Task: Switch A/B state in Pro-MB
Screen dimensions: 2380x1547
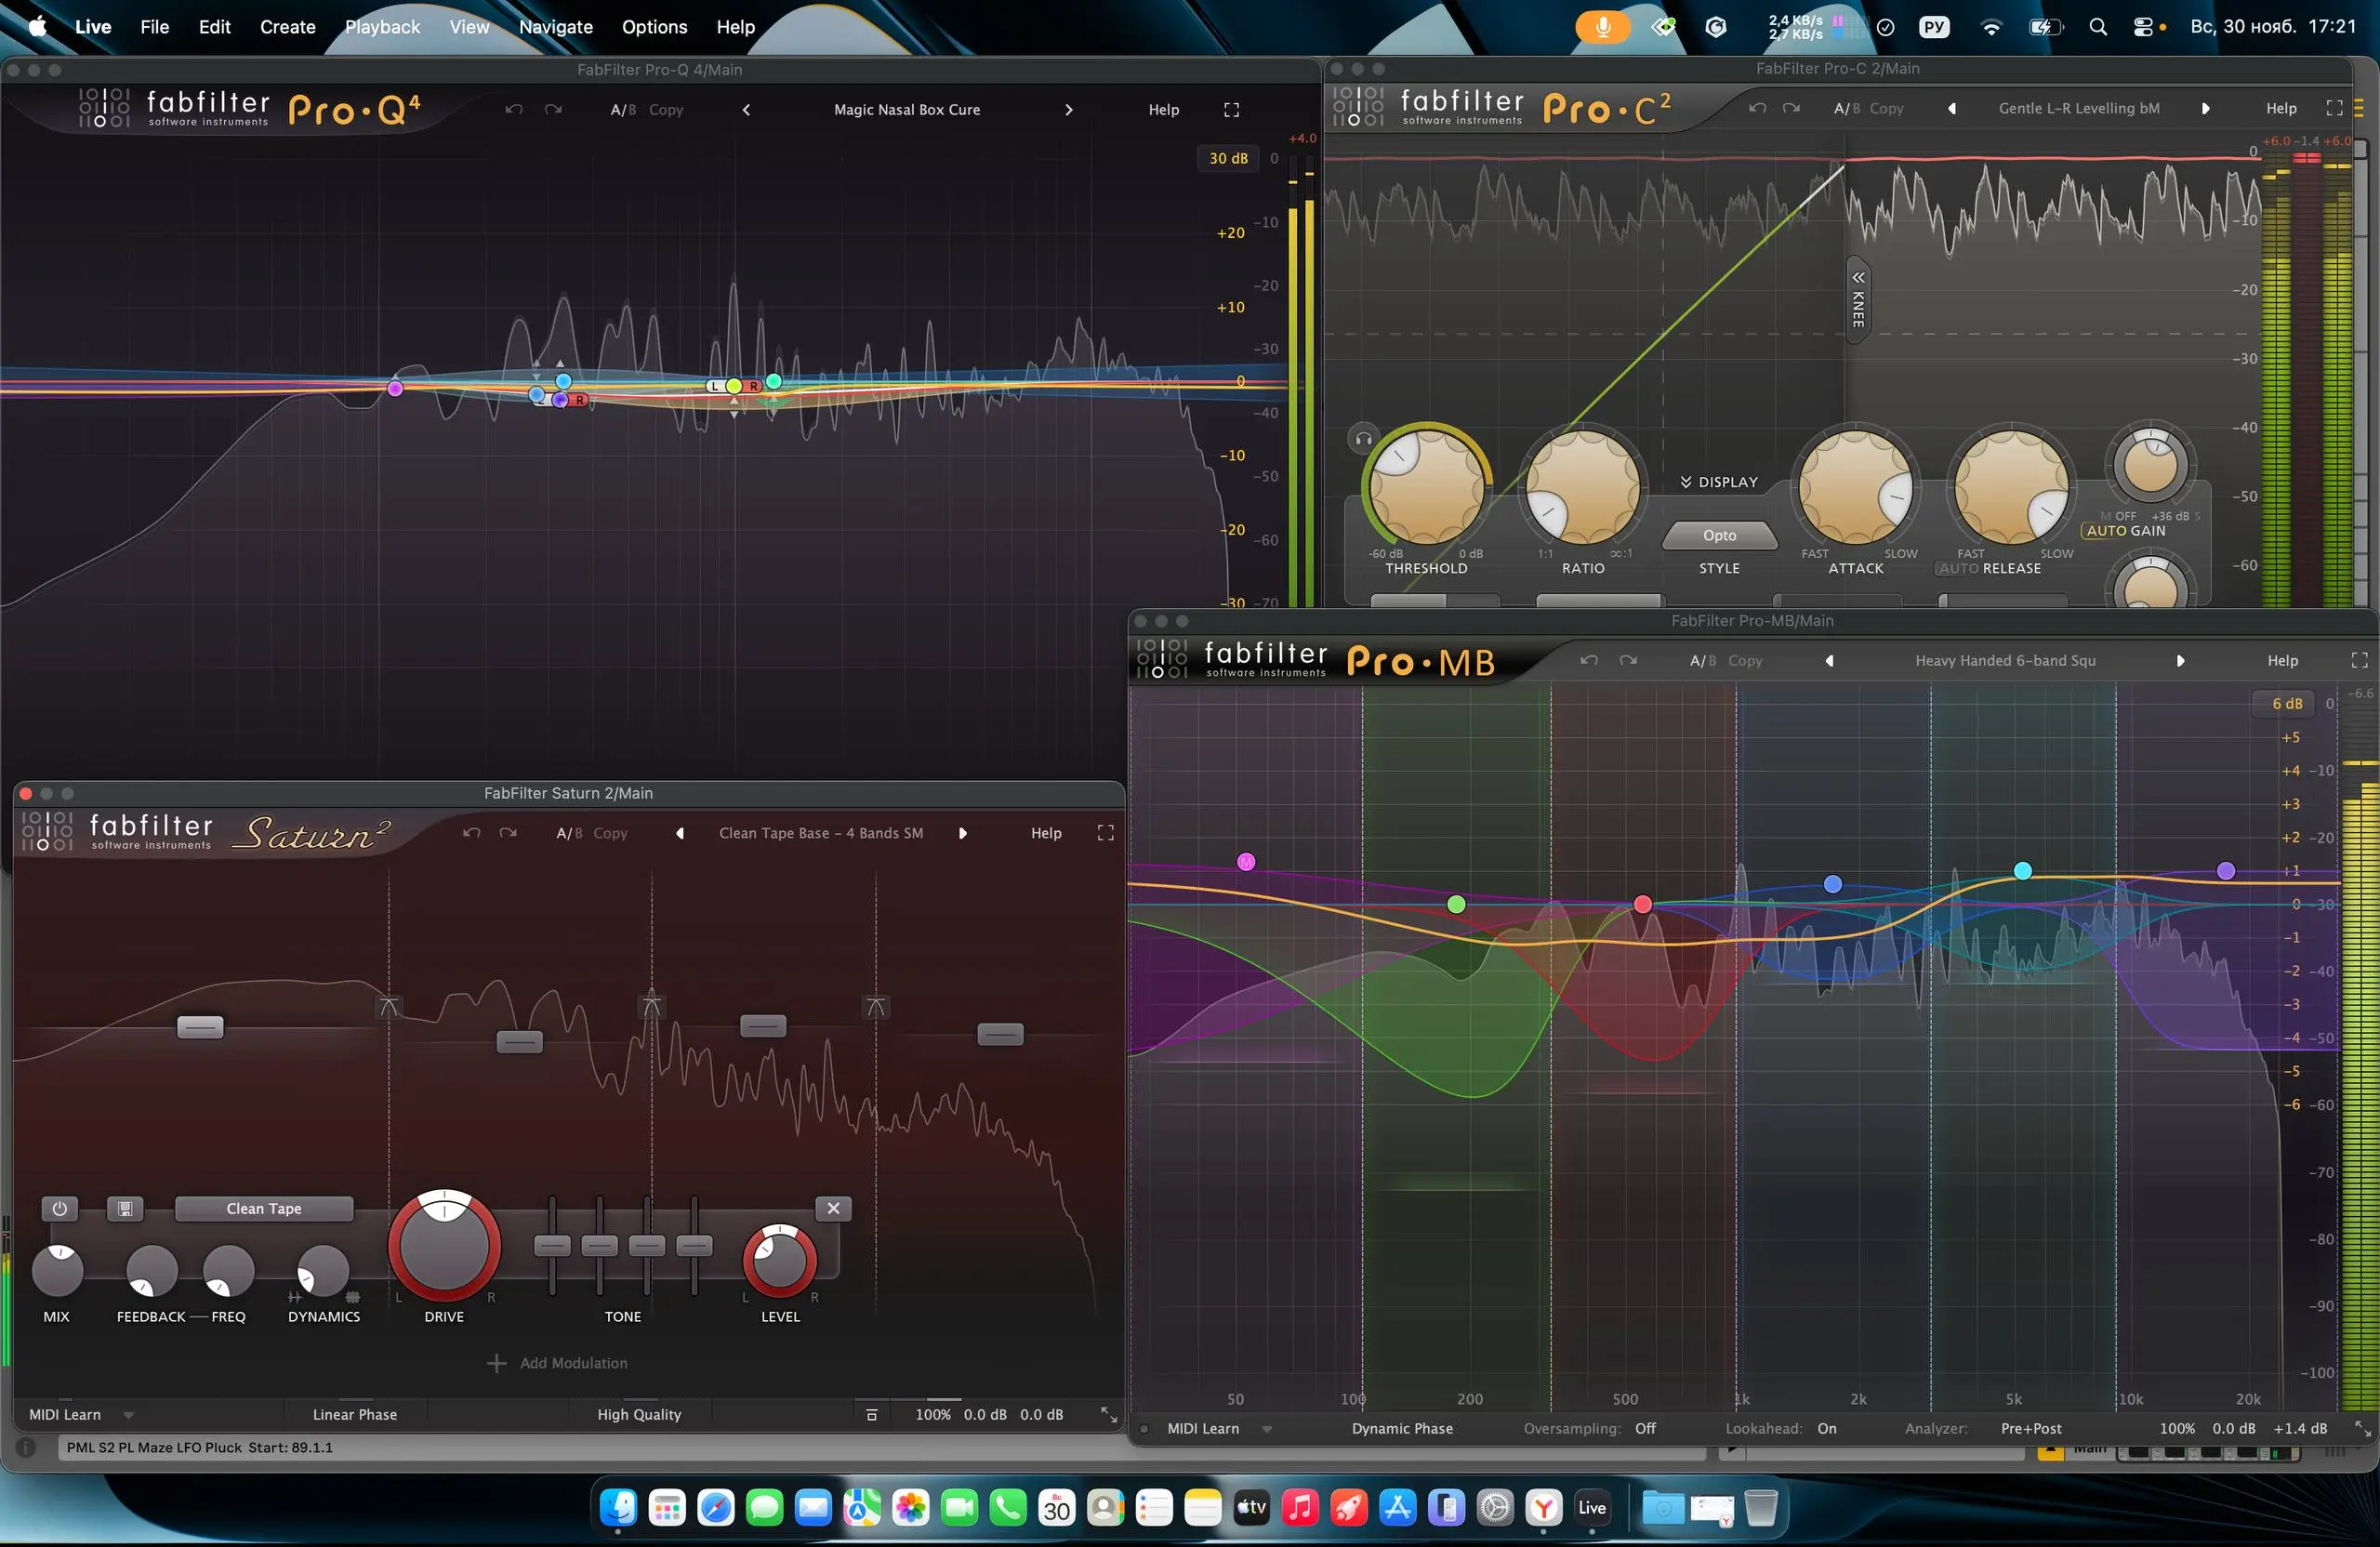Action: click(1703, 660)
